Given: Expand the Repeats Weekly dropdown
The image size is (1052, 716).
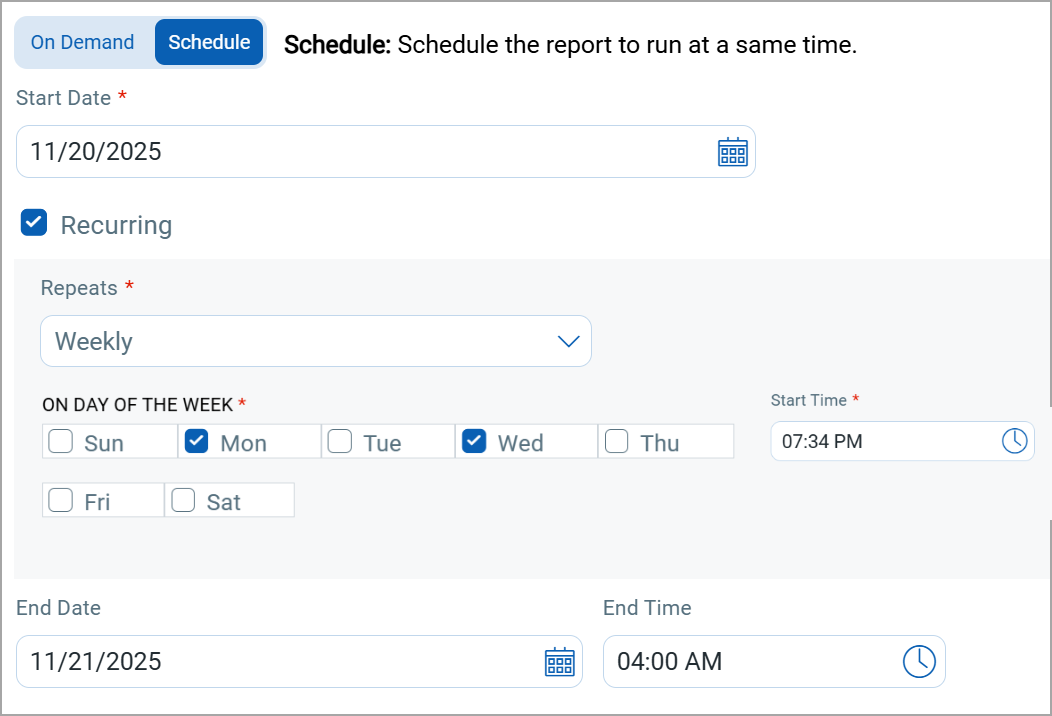Looking at the screenshot, I should coord(300,342).
